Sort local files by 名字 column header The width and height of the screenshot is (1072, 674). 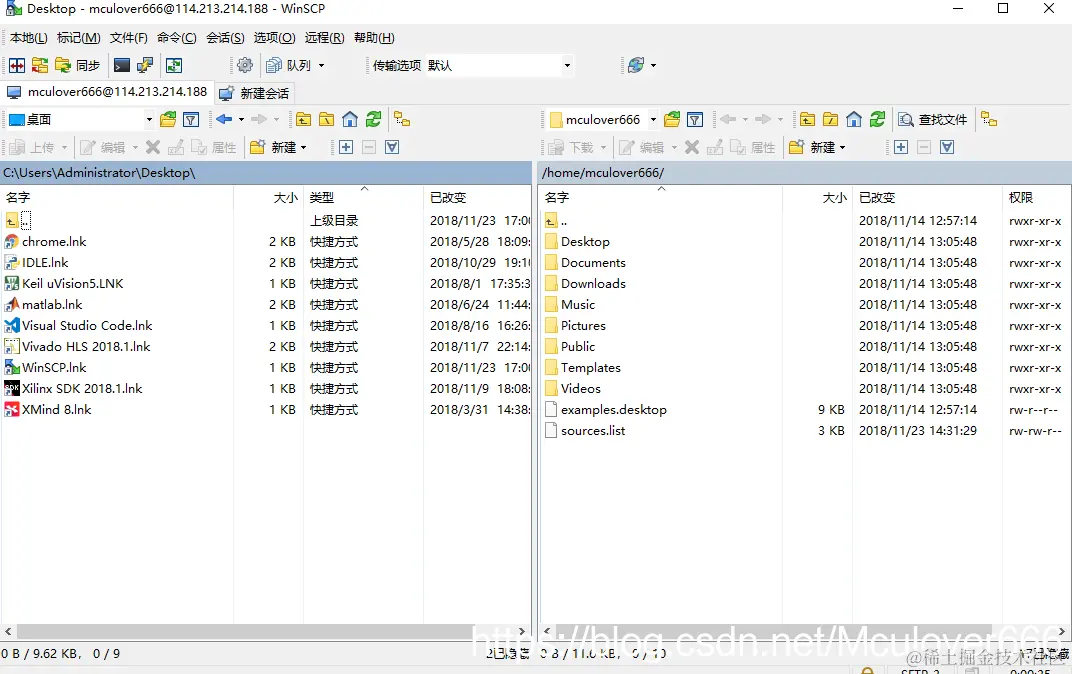117,198
